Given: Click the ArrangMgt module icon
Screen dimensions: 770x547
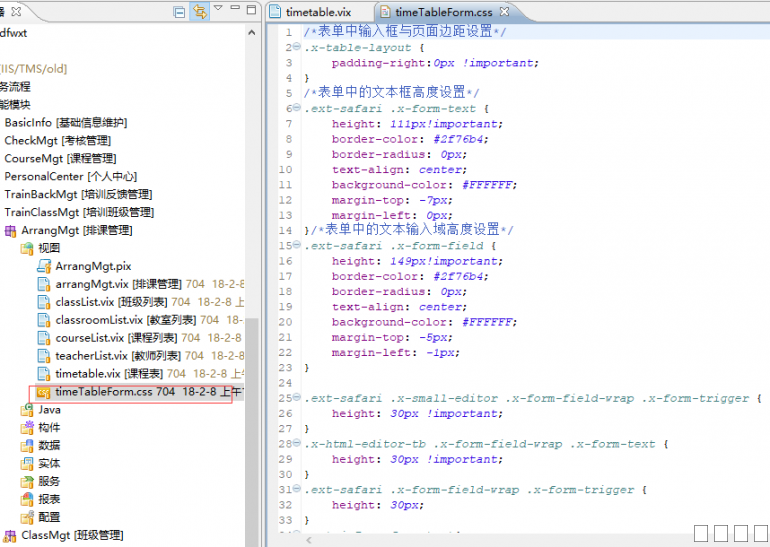Looking at the screenshot, I should [11, 231].
